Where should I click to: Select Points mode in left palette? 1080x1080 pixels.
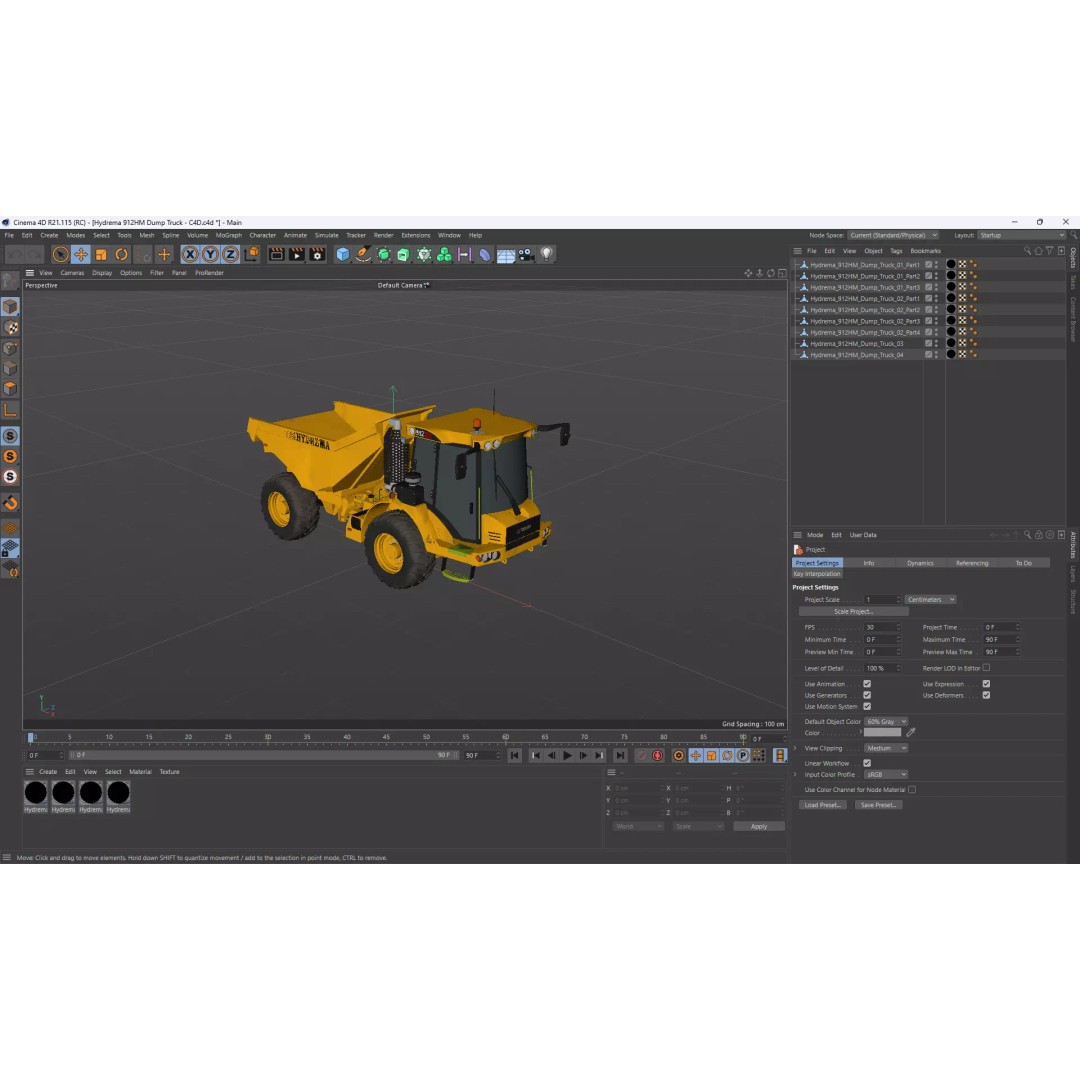10,348
